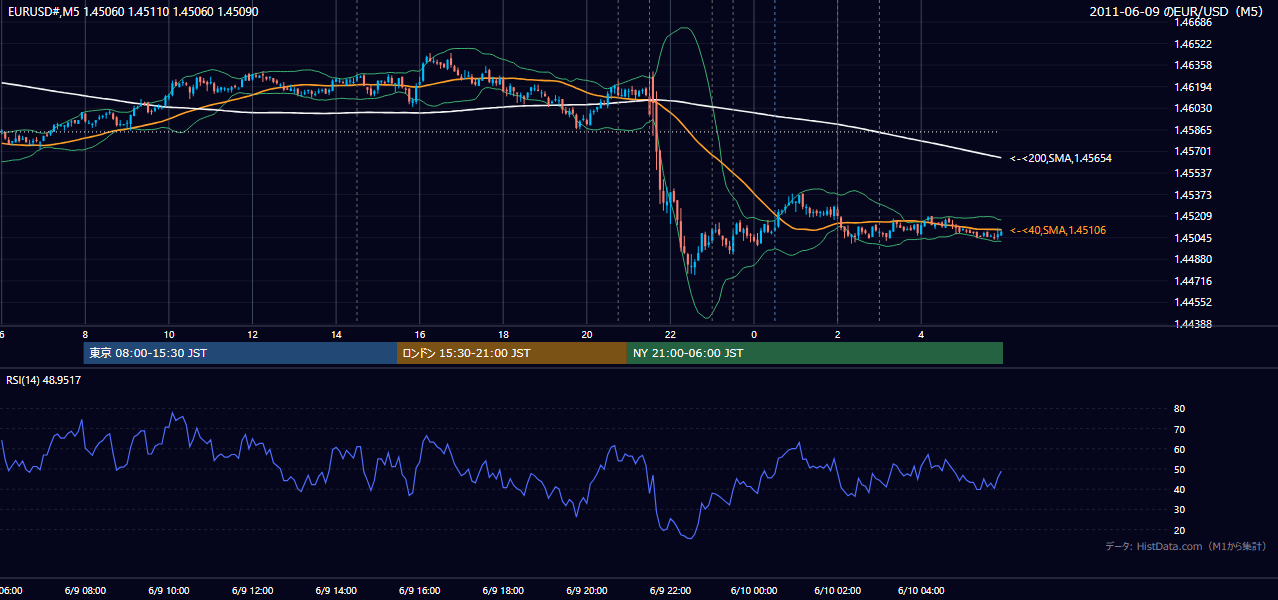Click price axis label 1.44552
This screenshot has height=600, width=1278.
pyautogui.click(x=1192, y=302)
